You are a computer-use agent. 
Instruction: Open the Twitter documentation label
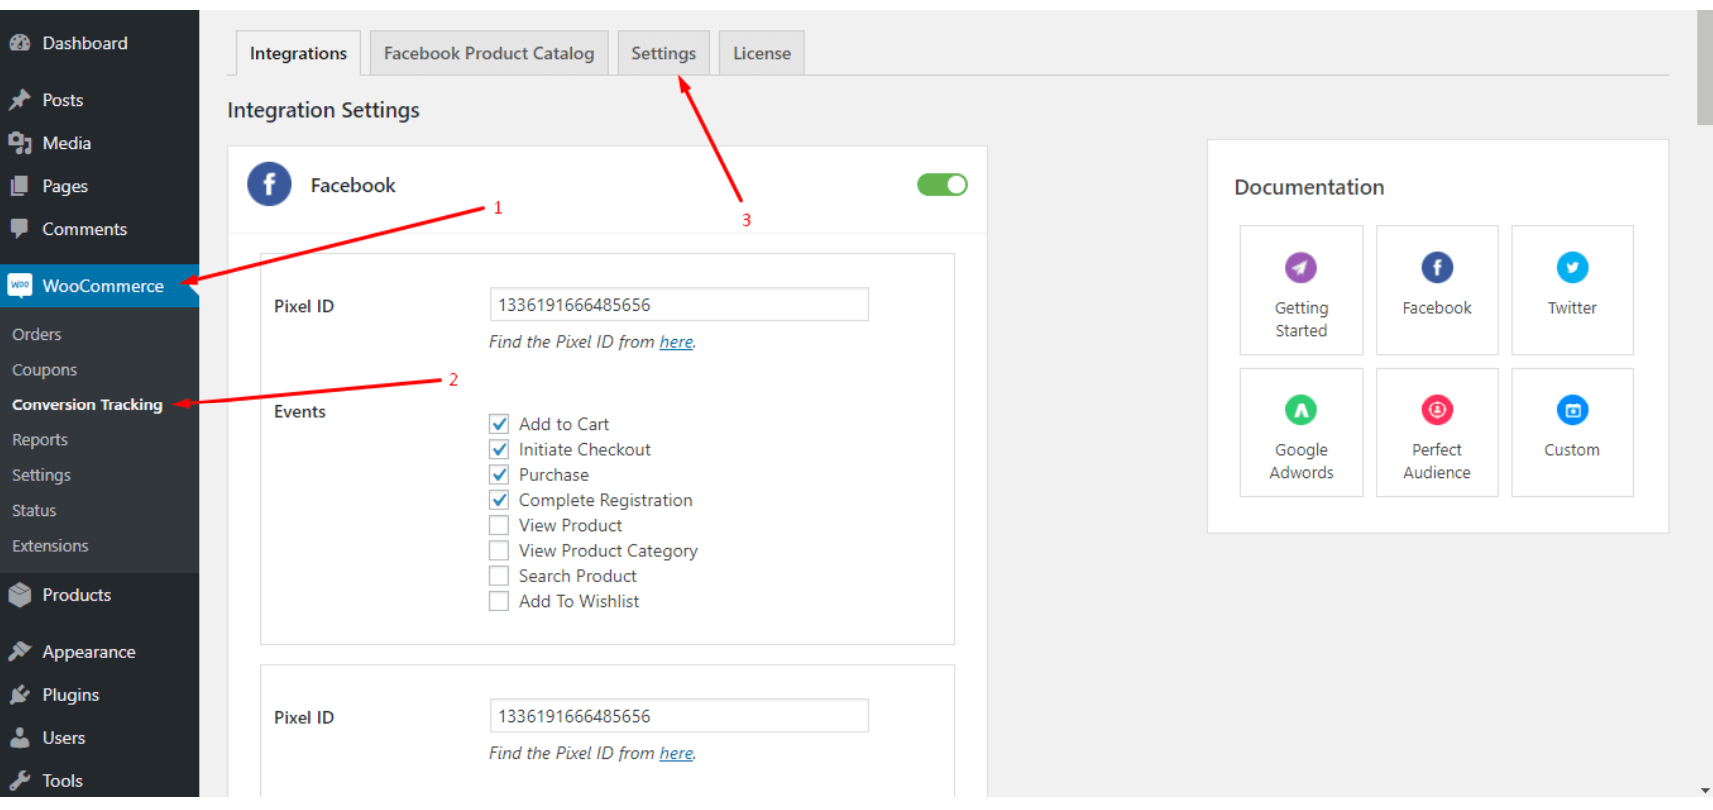point(1572,308)
